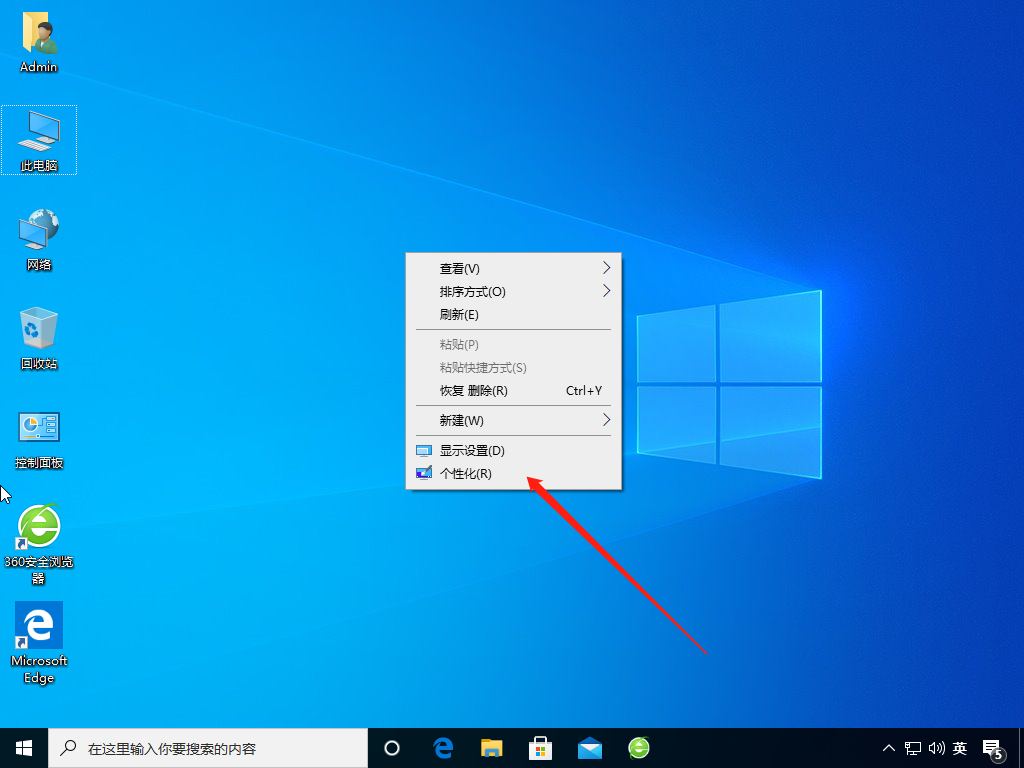Click the Windows Start button
Screen dimensions: 1024x768
pos(24,748)
